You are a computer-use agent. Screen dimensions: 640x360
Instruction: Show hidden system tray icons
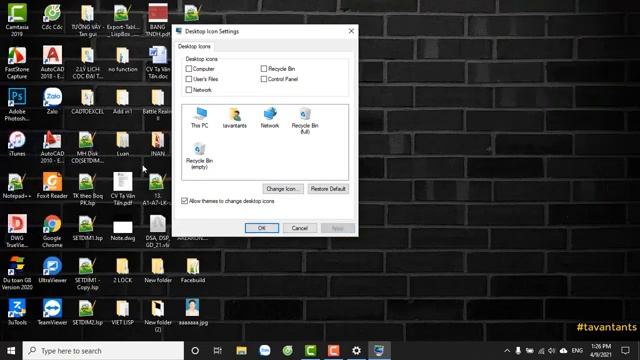507,351
